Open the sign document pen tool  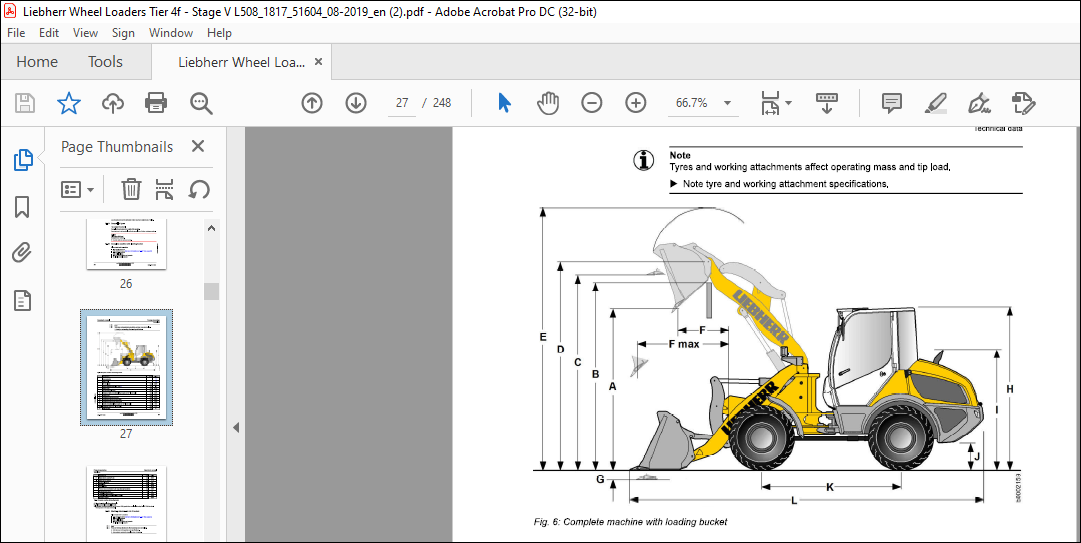pos(979,103)
